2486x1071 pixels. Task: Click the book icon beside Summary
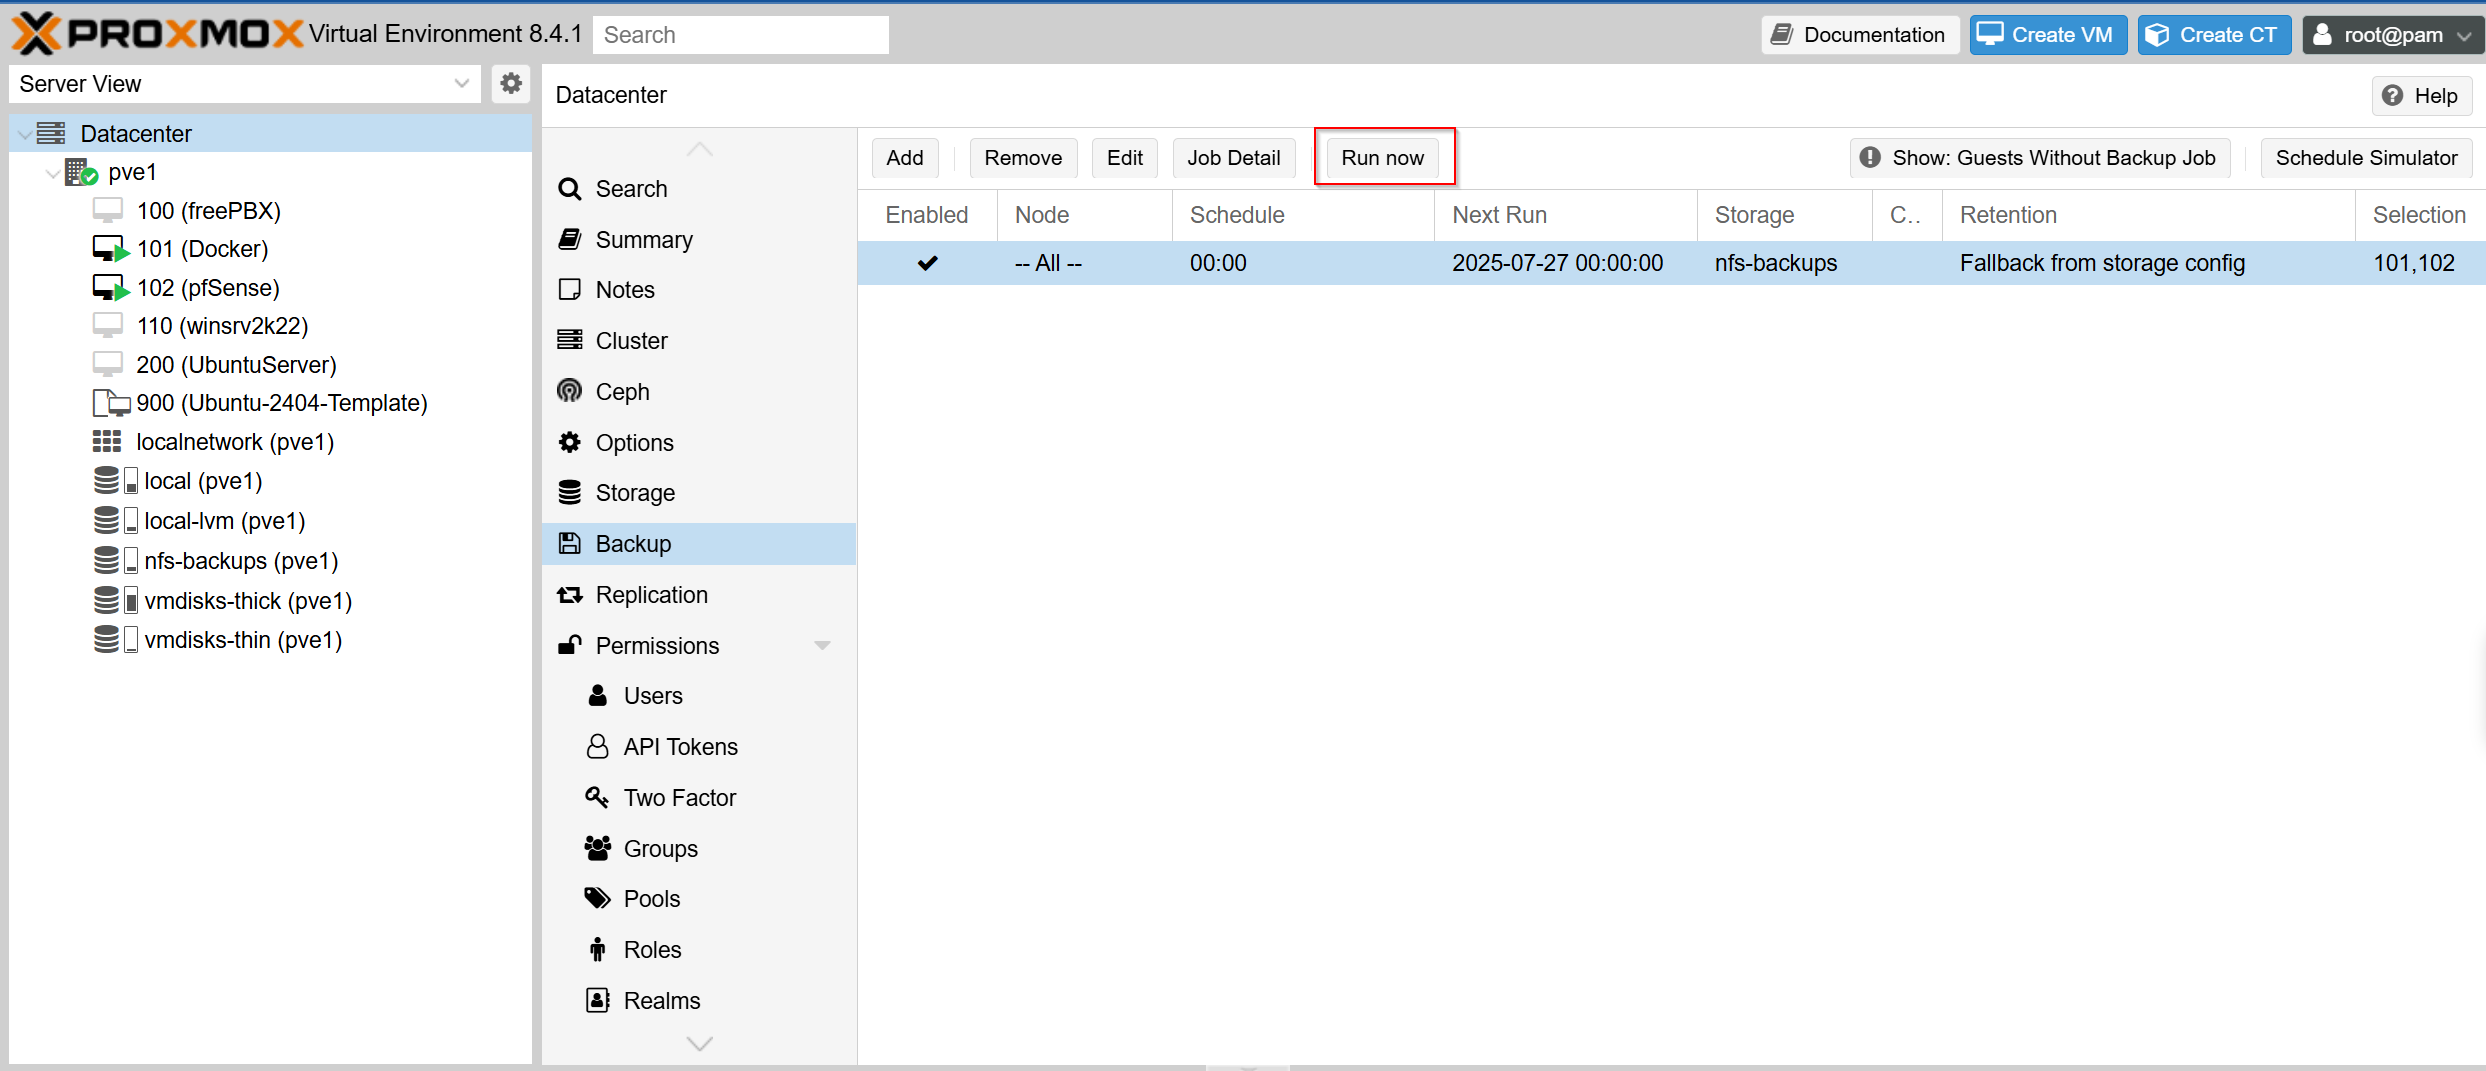[570, 240]
